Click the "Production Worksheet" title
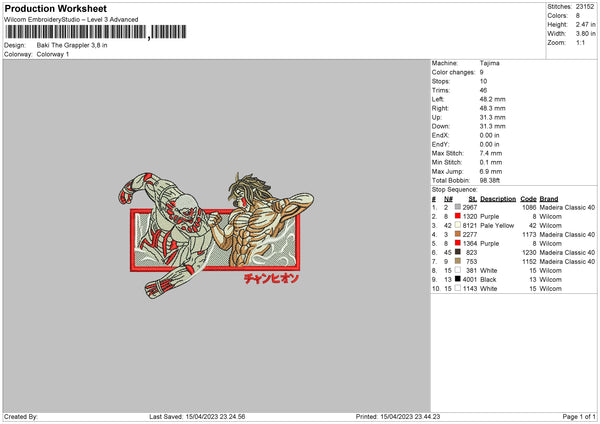The image size is (600, 424). pyautogui.click(x=55, y=8)
